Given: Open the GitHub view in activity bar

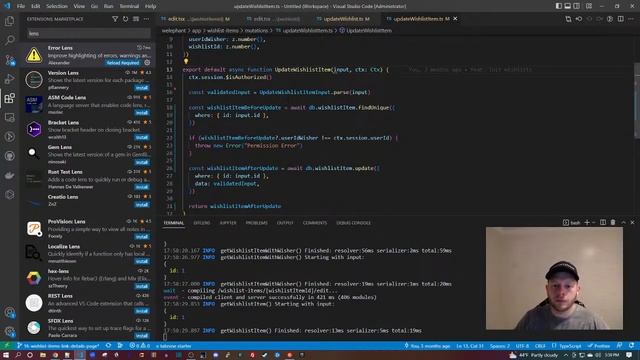Looking at the screenshot, I should click(9, 156).
